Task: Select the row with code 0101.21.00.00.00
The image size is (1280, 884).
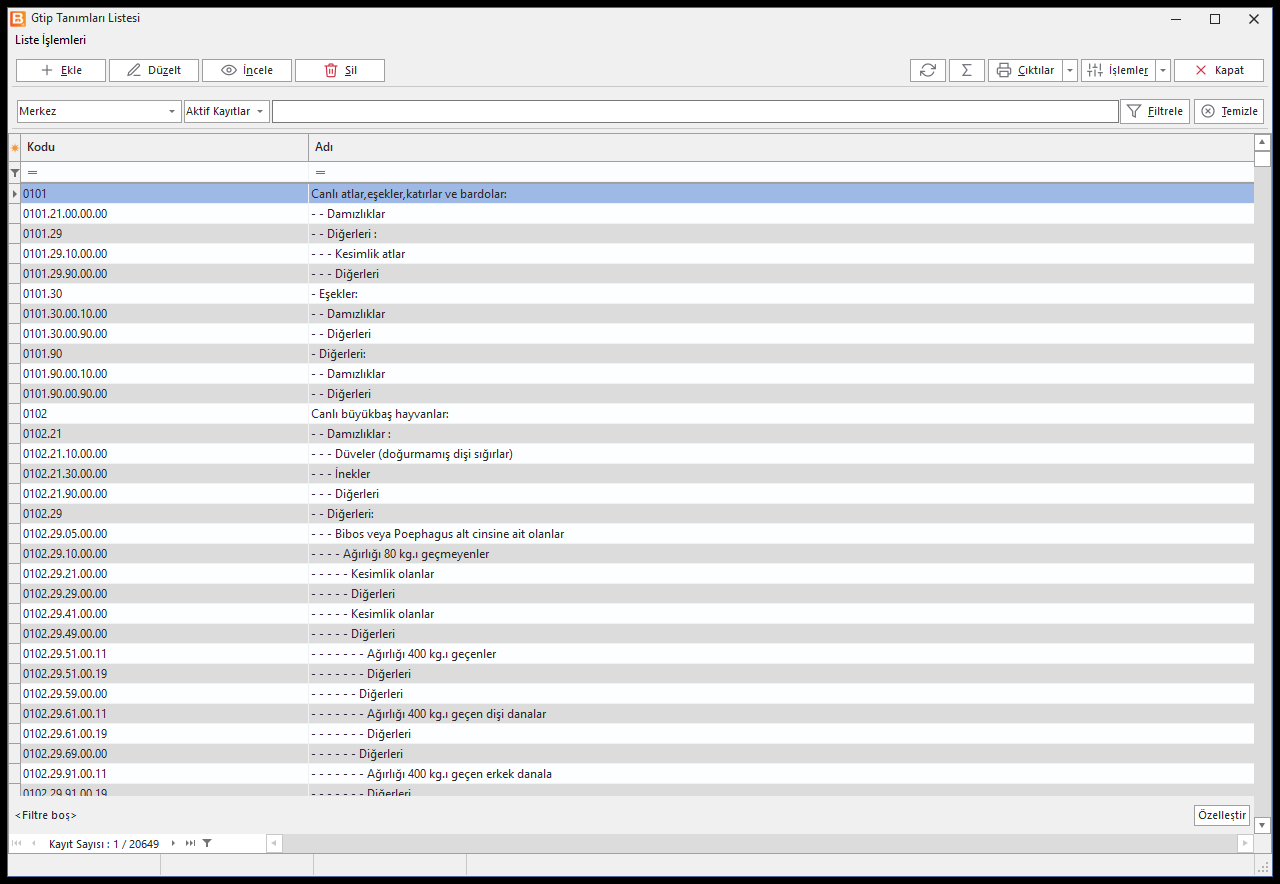Action: 637,213
